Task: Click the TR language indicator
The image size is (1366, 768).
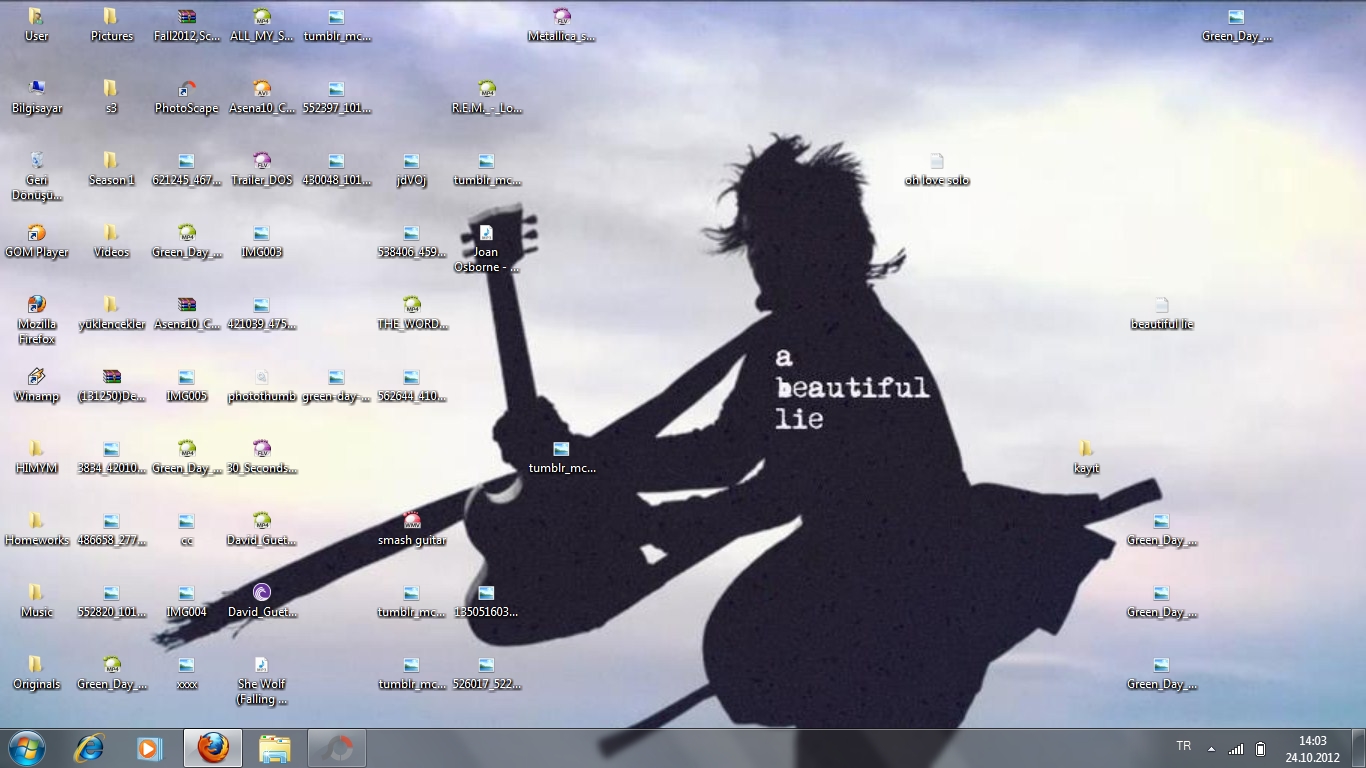Action: click(x=1184, y=746)
